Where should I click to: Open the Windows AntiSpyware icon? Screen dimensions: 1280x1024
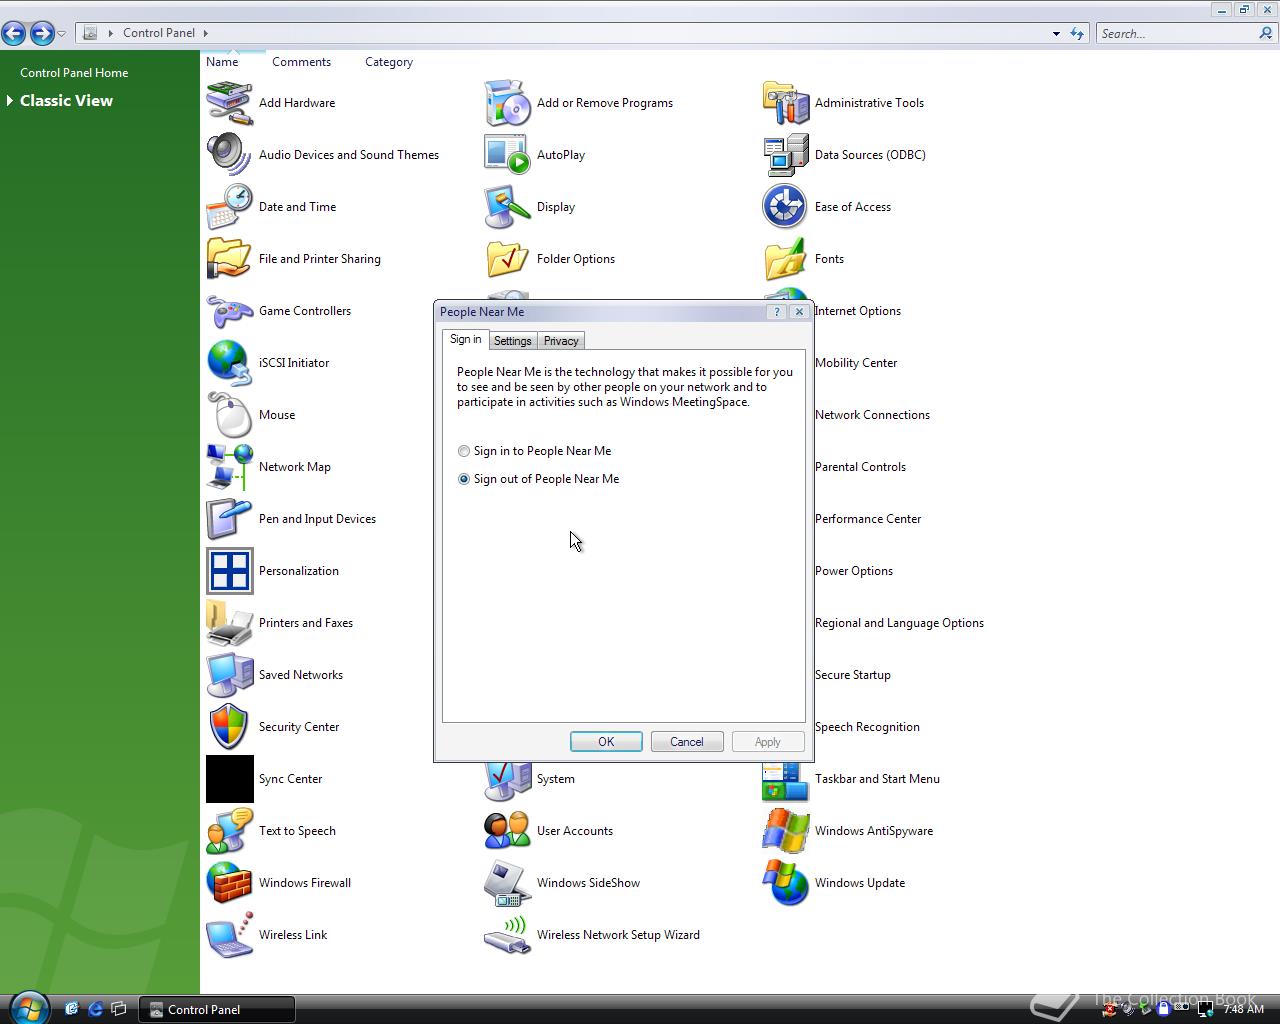[x=785, y=831]
